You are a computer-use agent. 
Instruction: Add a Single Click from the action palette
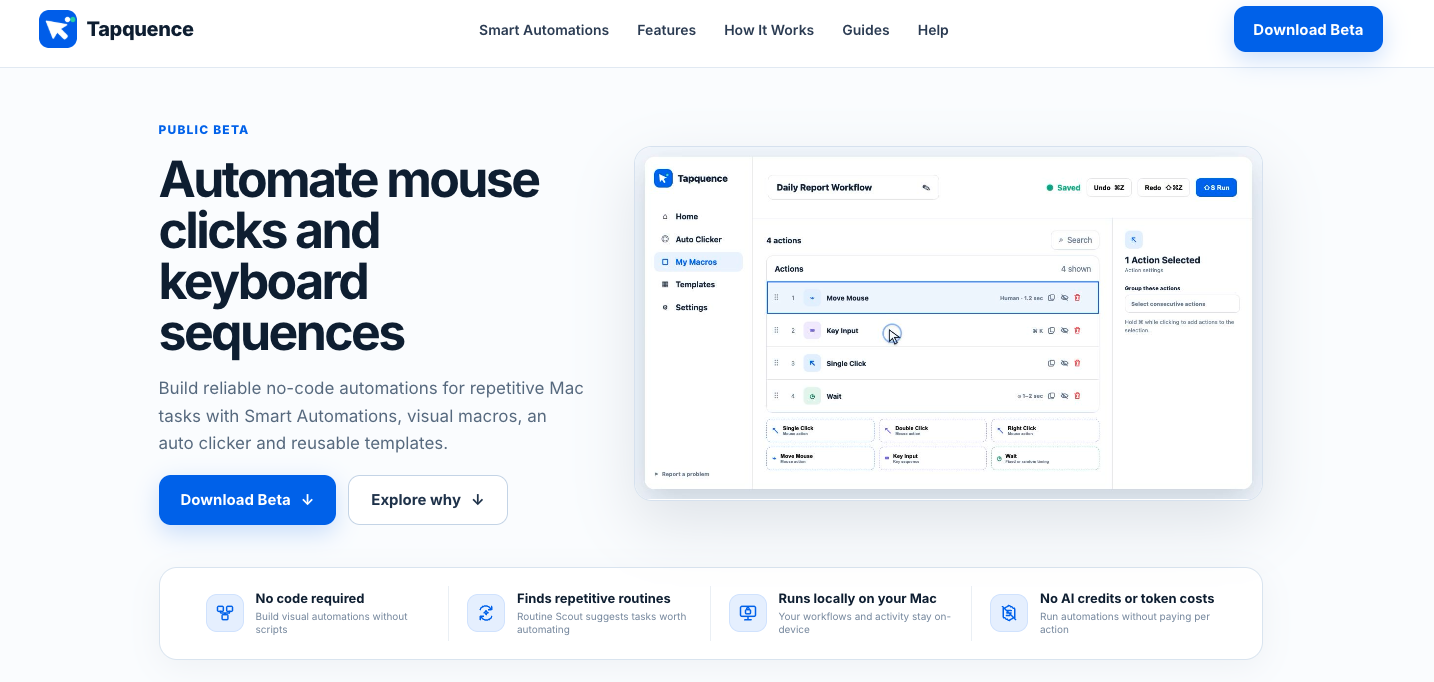(821, 430)
